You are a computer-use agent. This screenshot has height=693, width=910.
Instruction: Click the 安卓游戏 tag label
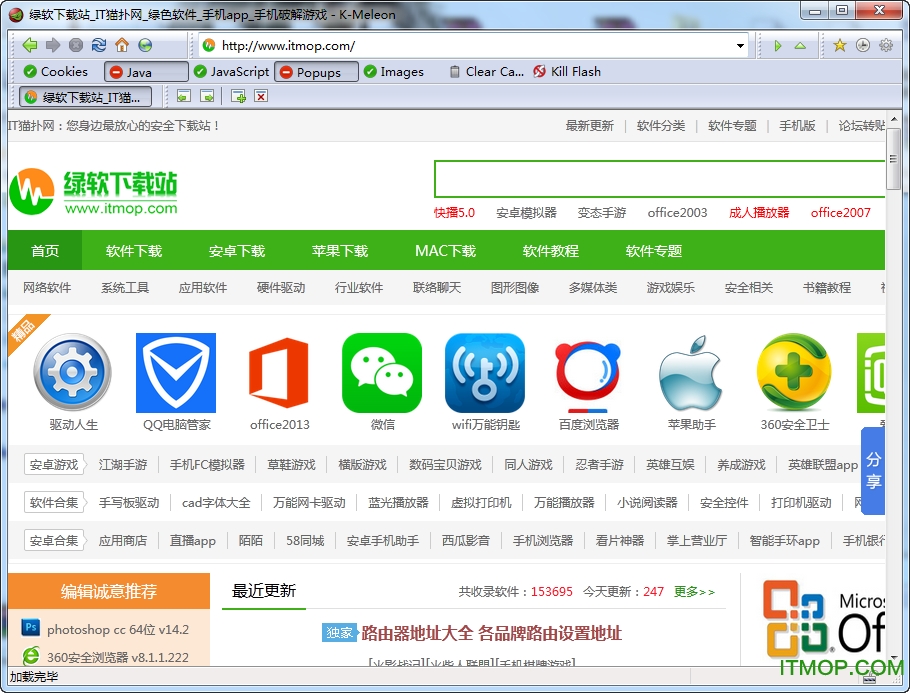[x=54, y=464]
